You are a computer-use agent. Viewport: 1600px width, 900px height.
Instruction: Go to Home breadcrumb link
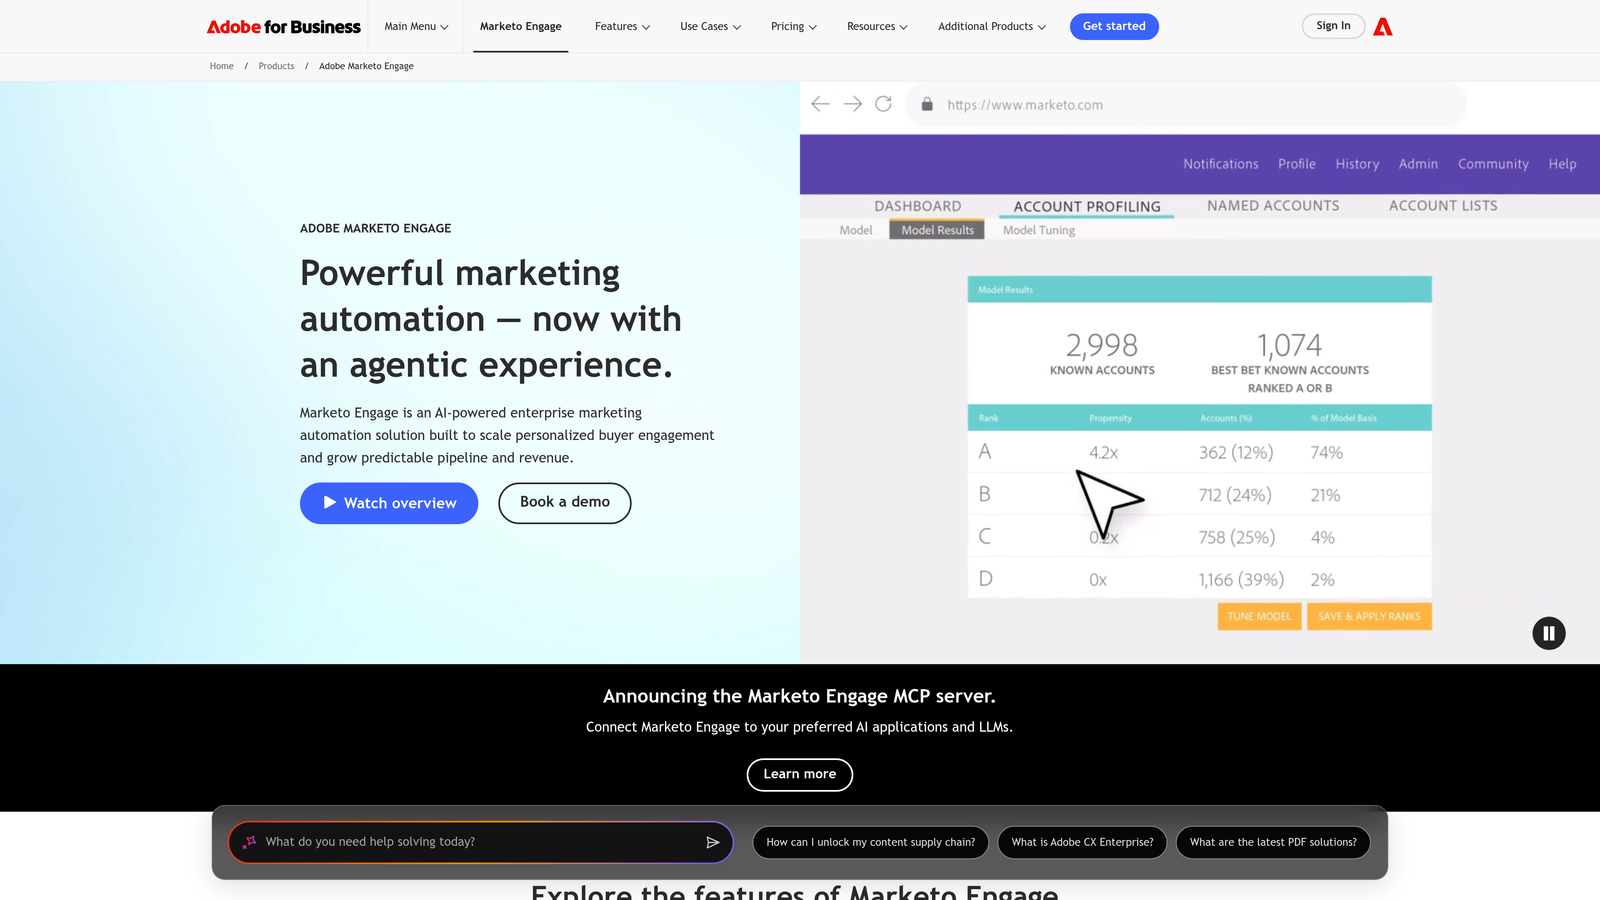pos(222,66)
